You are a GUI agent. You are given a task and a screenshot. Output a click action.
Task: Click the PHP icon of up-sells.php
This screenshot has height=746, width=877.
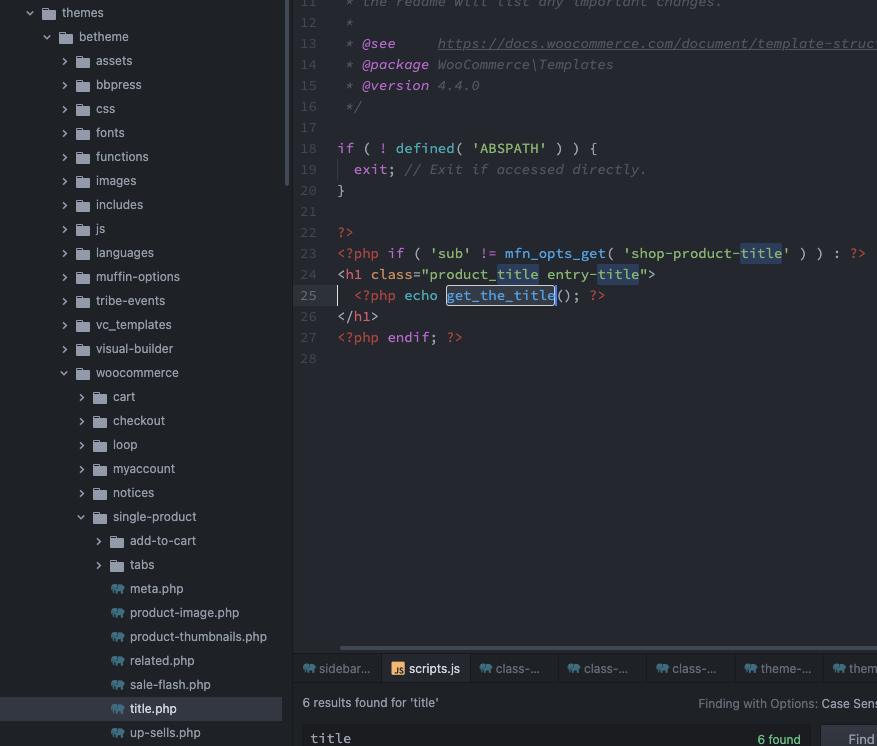[x=117, y=733]
